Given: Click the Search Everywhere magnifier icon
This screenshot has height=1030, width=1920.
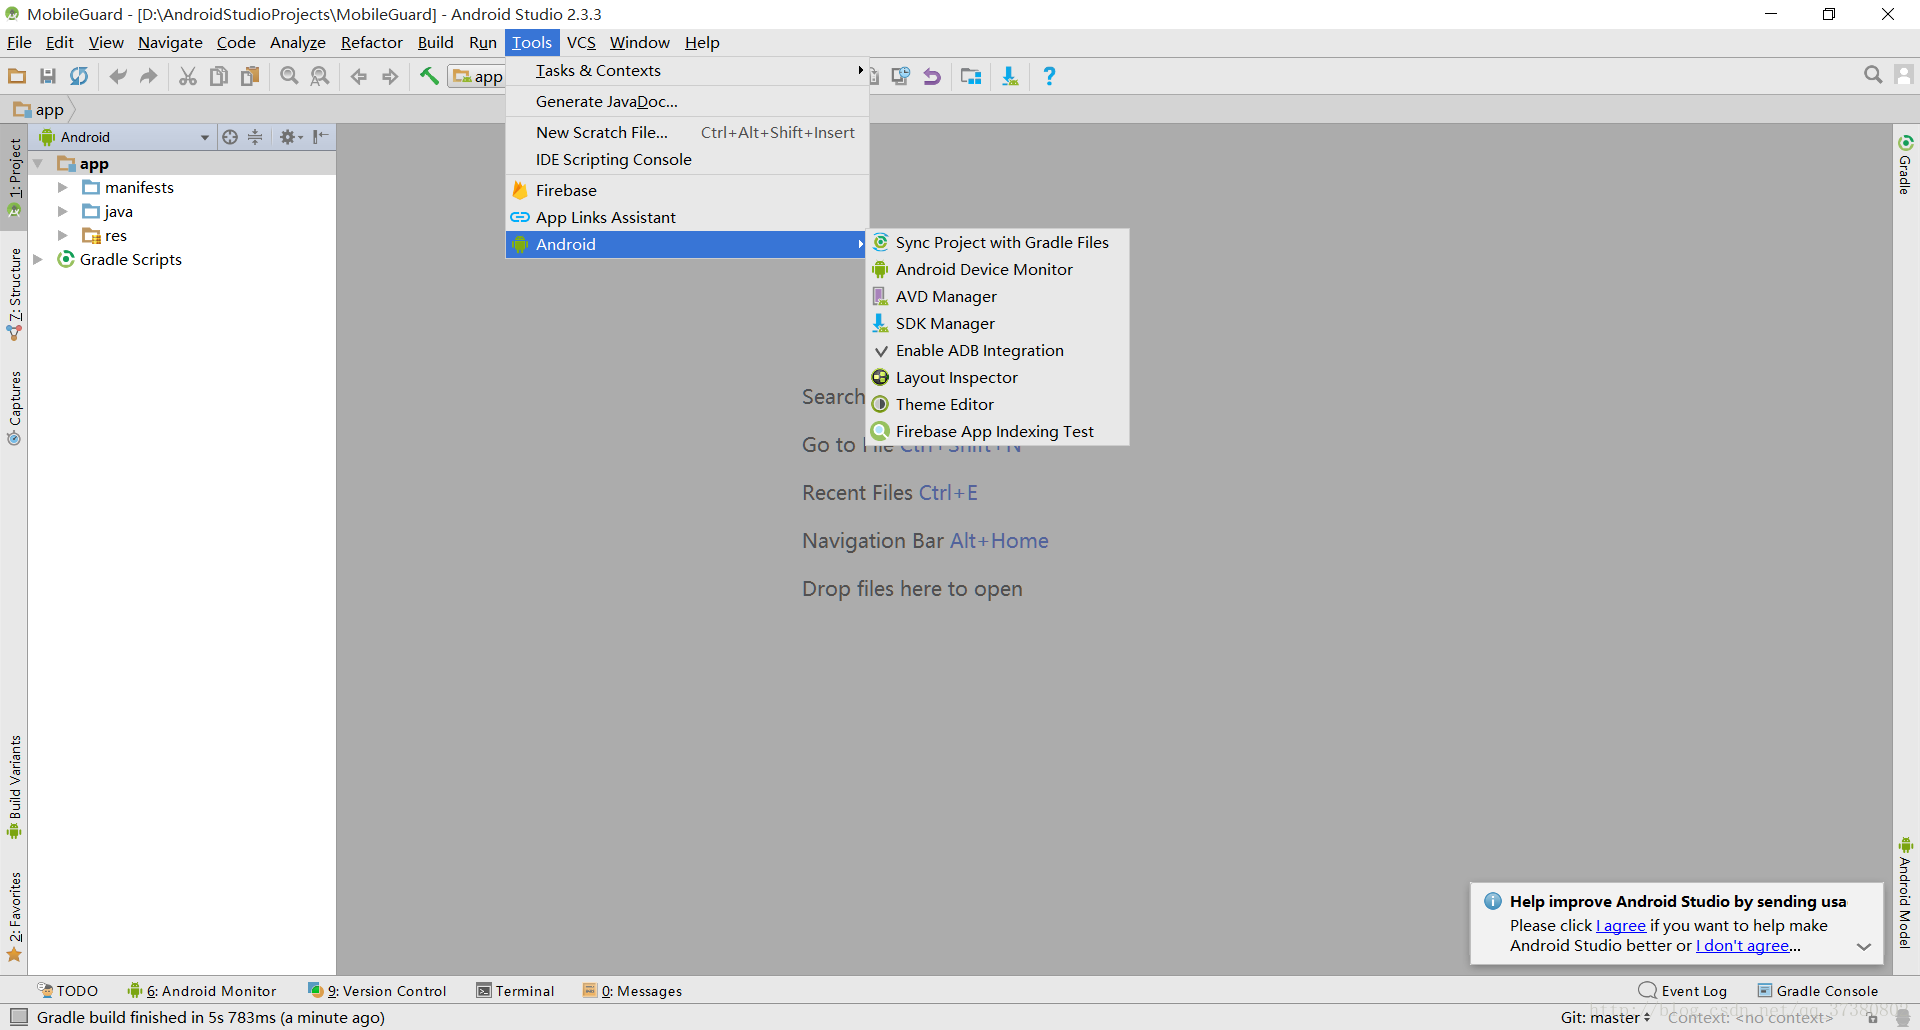Looking at the screenshot, I should pyautogui.click(x=1872, y=75).
